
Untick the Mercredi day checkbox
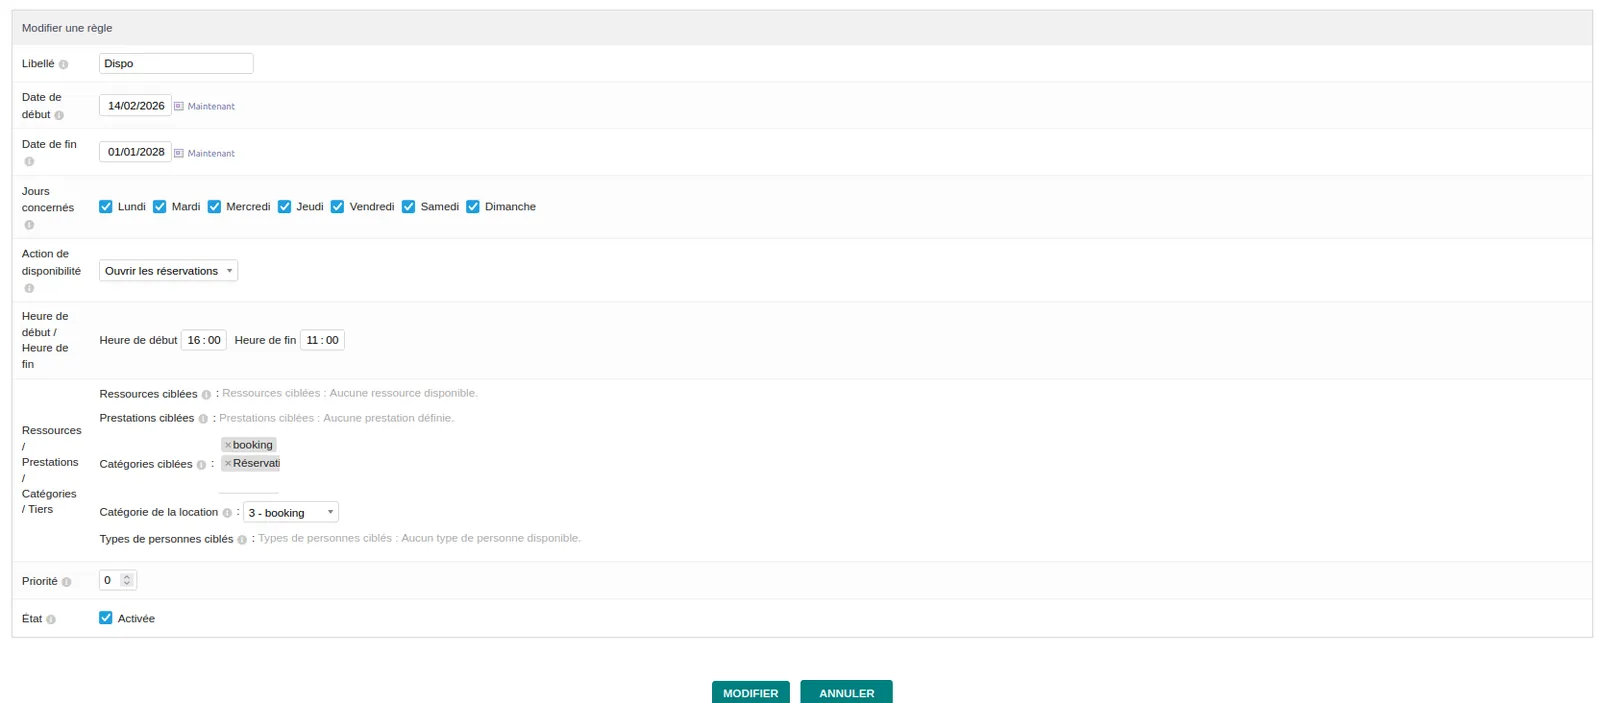click(x=214, y=207)
